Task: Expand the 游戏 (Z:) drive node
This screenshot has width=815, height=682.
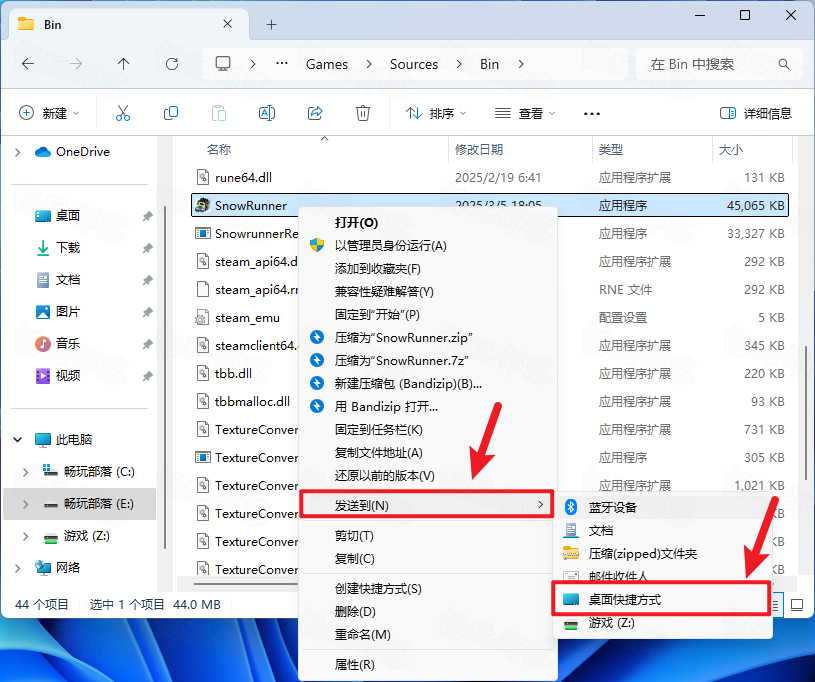Action: point(25,536)
